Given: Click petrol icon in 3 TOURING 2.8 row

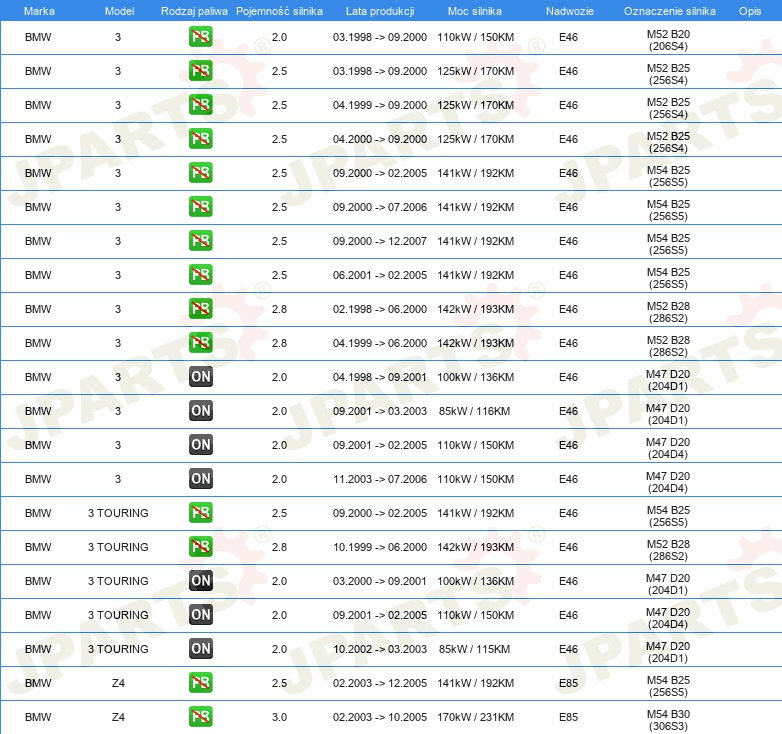Looking at the screenshot, I should coord(200,547).
